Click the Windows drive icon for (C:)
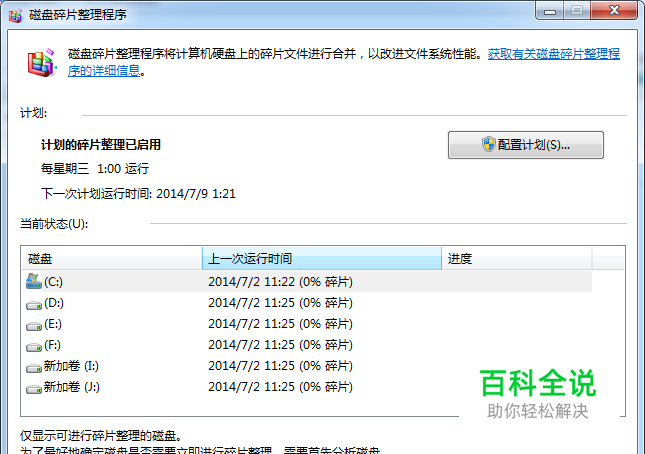This screenshot has height=454, width=645. point(34,281)
